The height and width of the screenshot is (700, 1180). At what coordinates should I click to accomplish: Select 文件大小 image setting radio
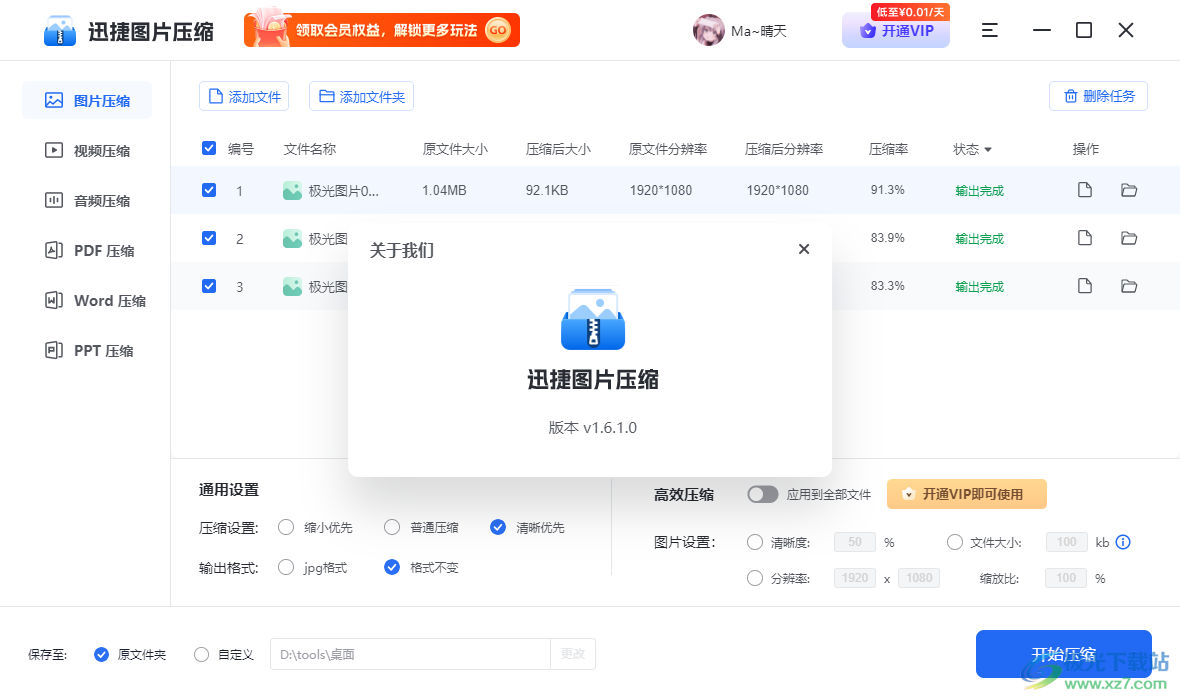(x=955, y=542)
